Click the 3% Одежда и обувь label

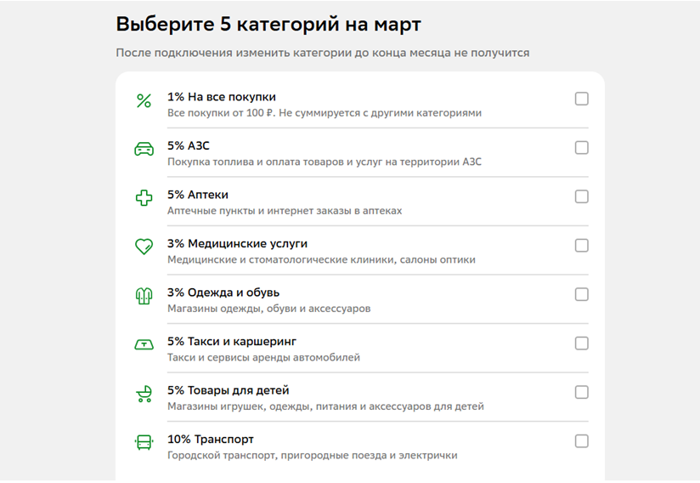pos(223,292)
